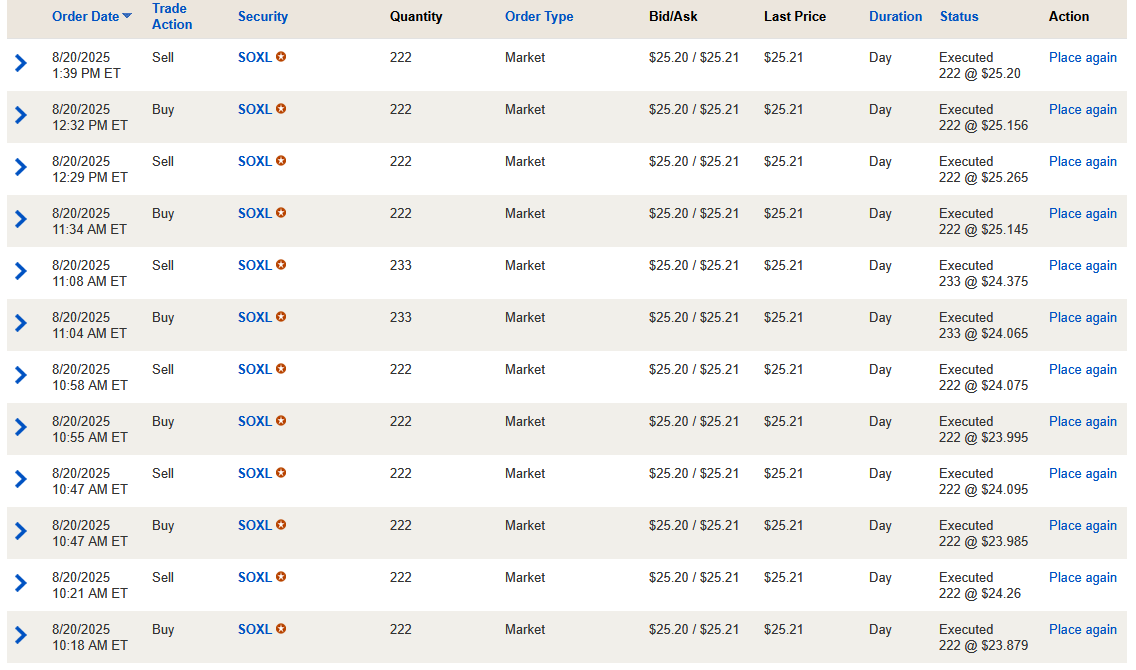Click the Order Date sort arrow icon
Viewport: 1136px width, 670px height.
pyautogui.click(x=127, y=16)
